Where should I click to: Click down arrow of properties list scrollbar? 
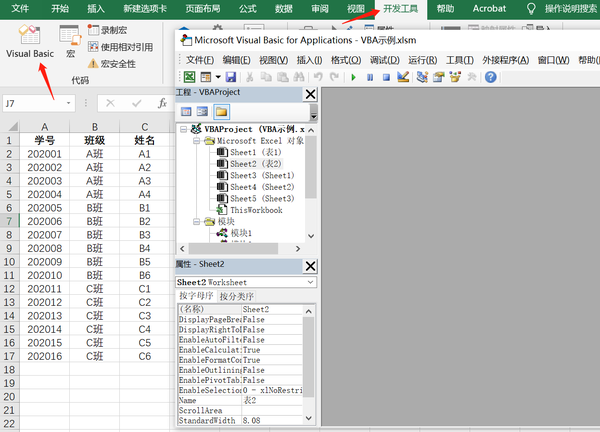309,418
